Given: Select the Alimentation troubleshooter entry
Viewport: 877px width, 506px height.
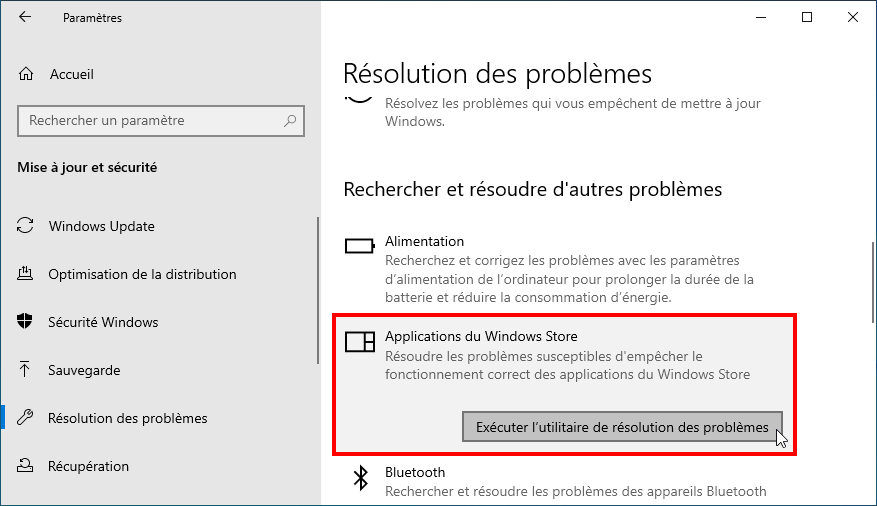Looking at the screenshot, I should click(x=565, y=269).
